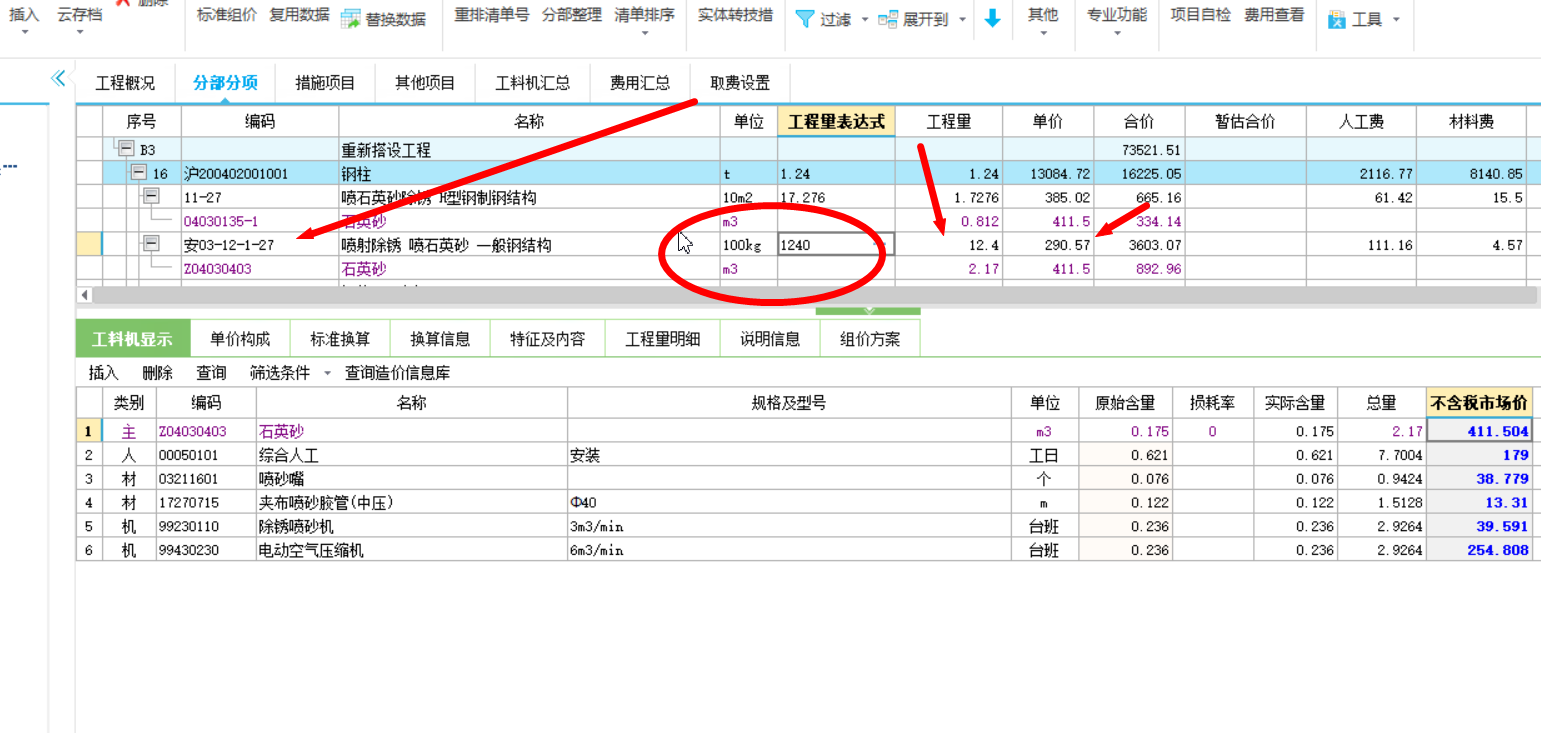The height and width of the screenshot is (733, 1541).
Task: Click the blue download arrow icon in toolbar
Action: pos(992,19)
